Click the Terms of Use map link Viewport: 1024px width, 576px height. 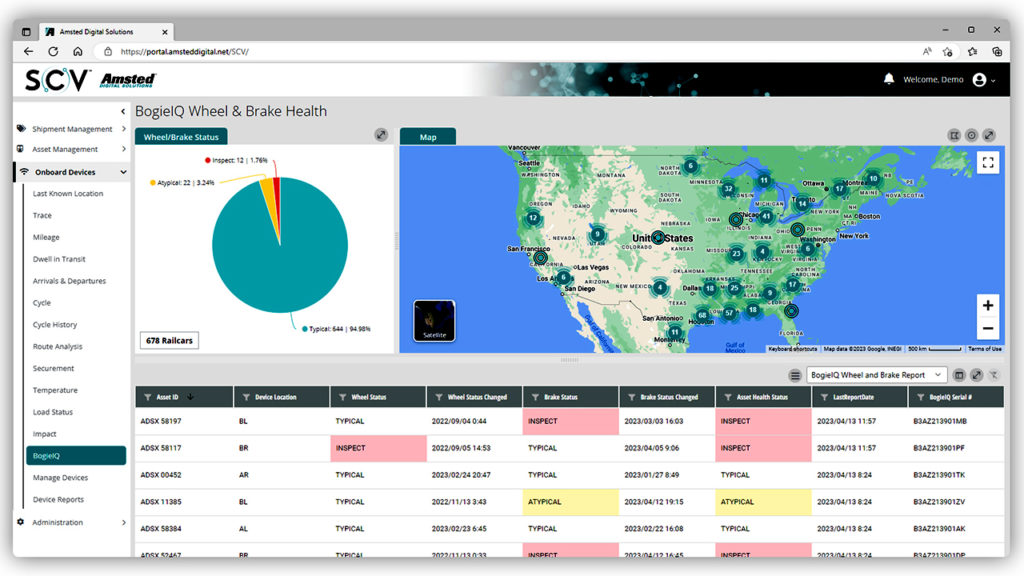(984, 349)
